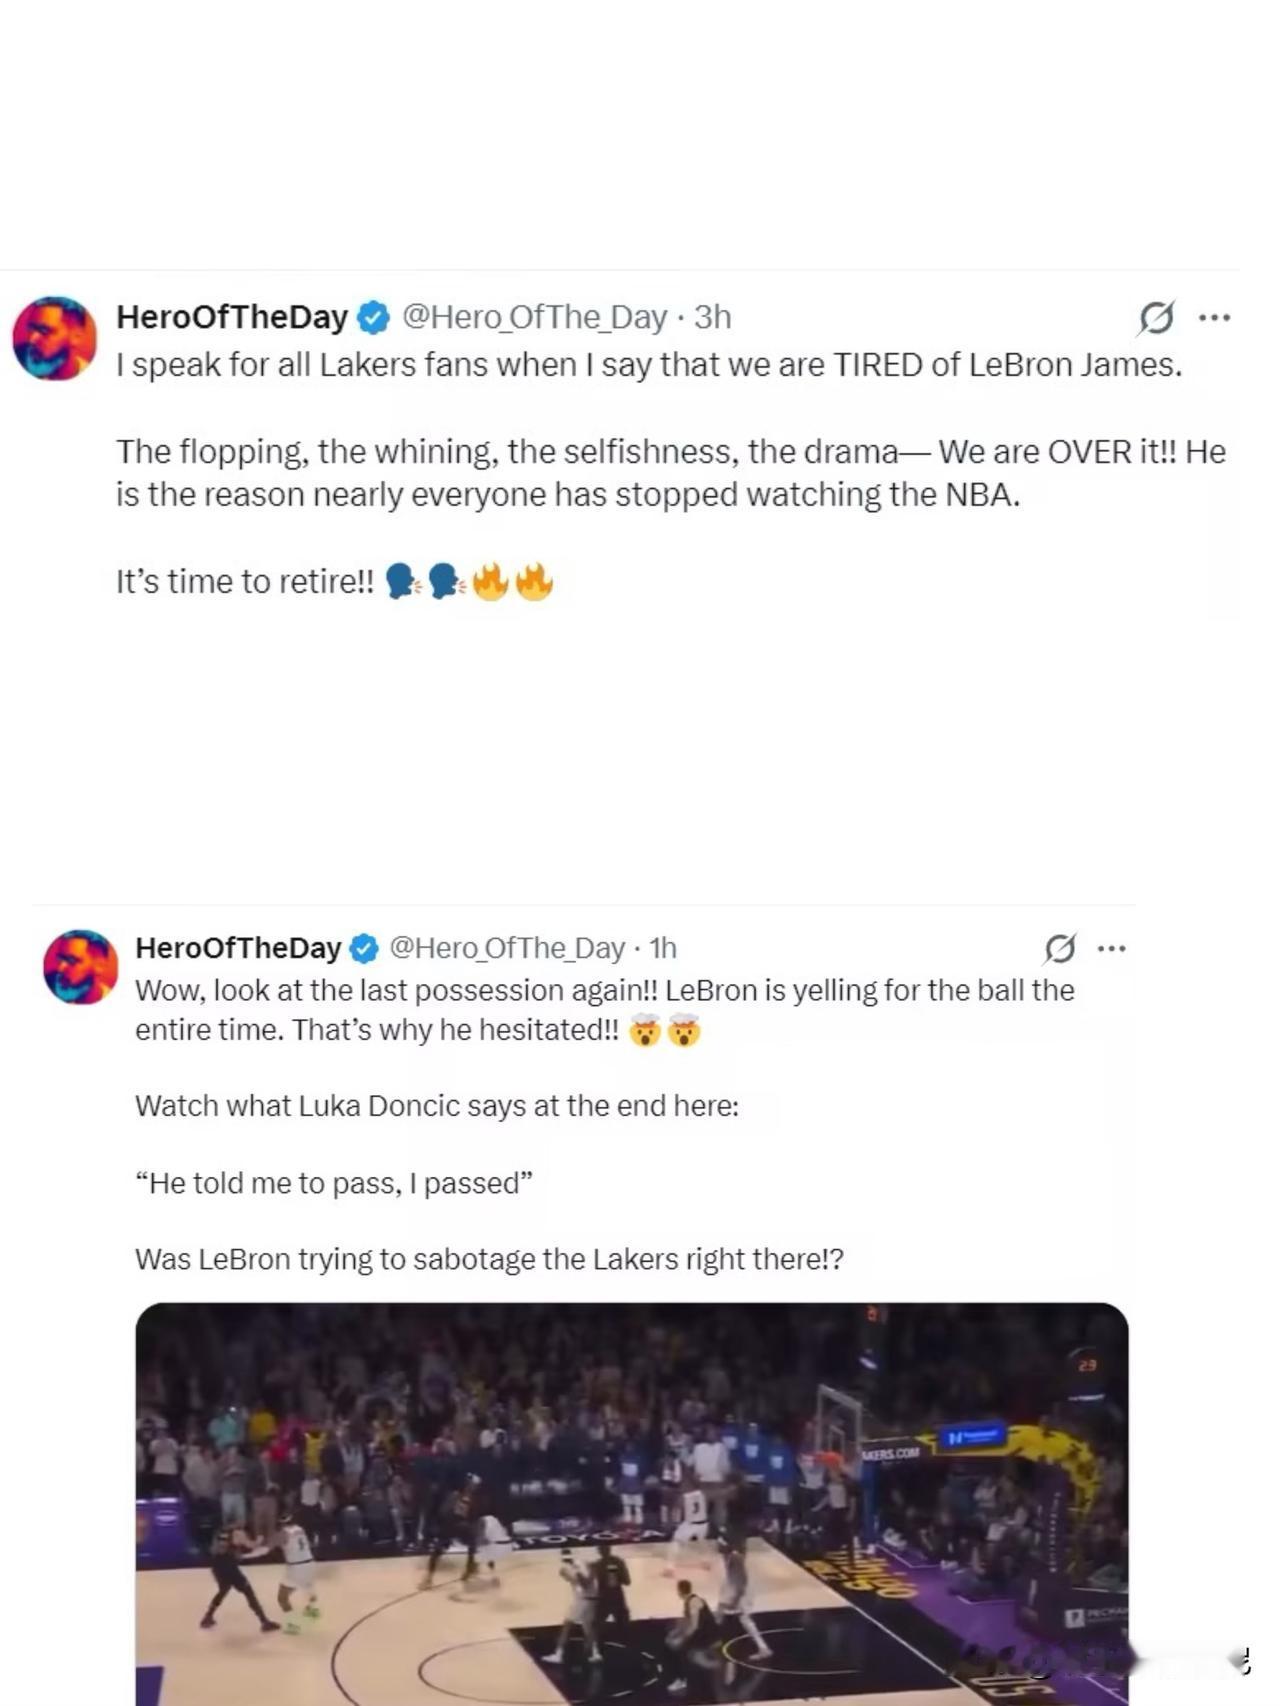Expand the three-dot menu on the 1h tweet
This screenshot has height=1706, width=1280.
[1112, 947]
